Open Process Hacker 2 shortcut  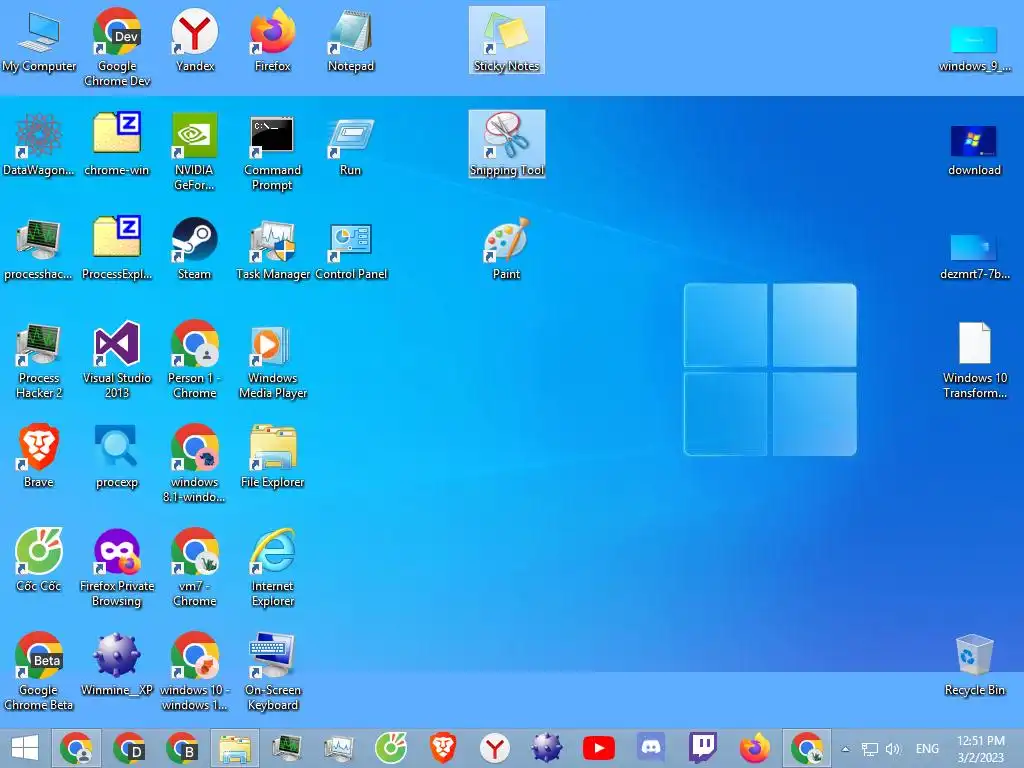point(39,360)
